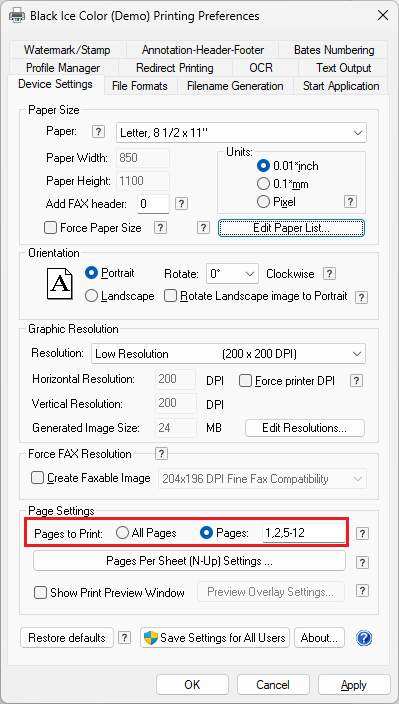
Task: Click Edit Resolutions button
Action: click(305, 428)
